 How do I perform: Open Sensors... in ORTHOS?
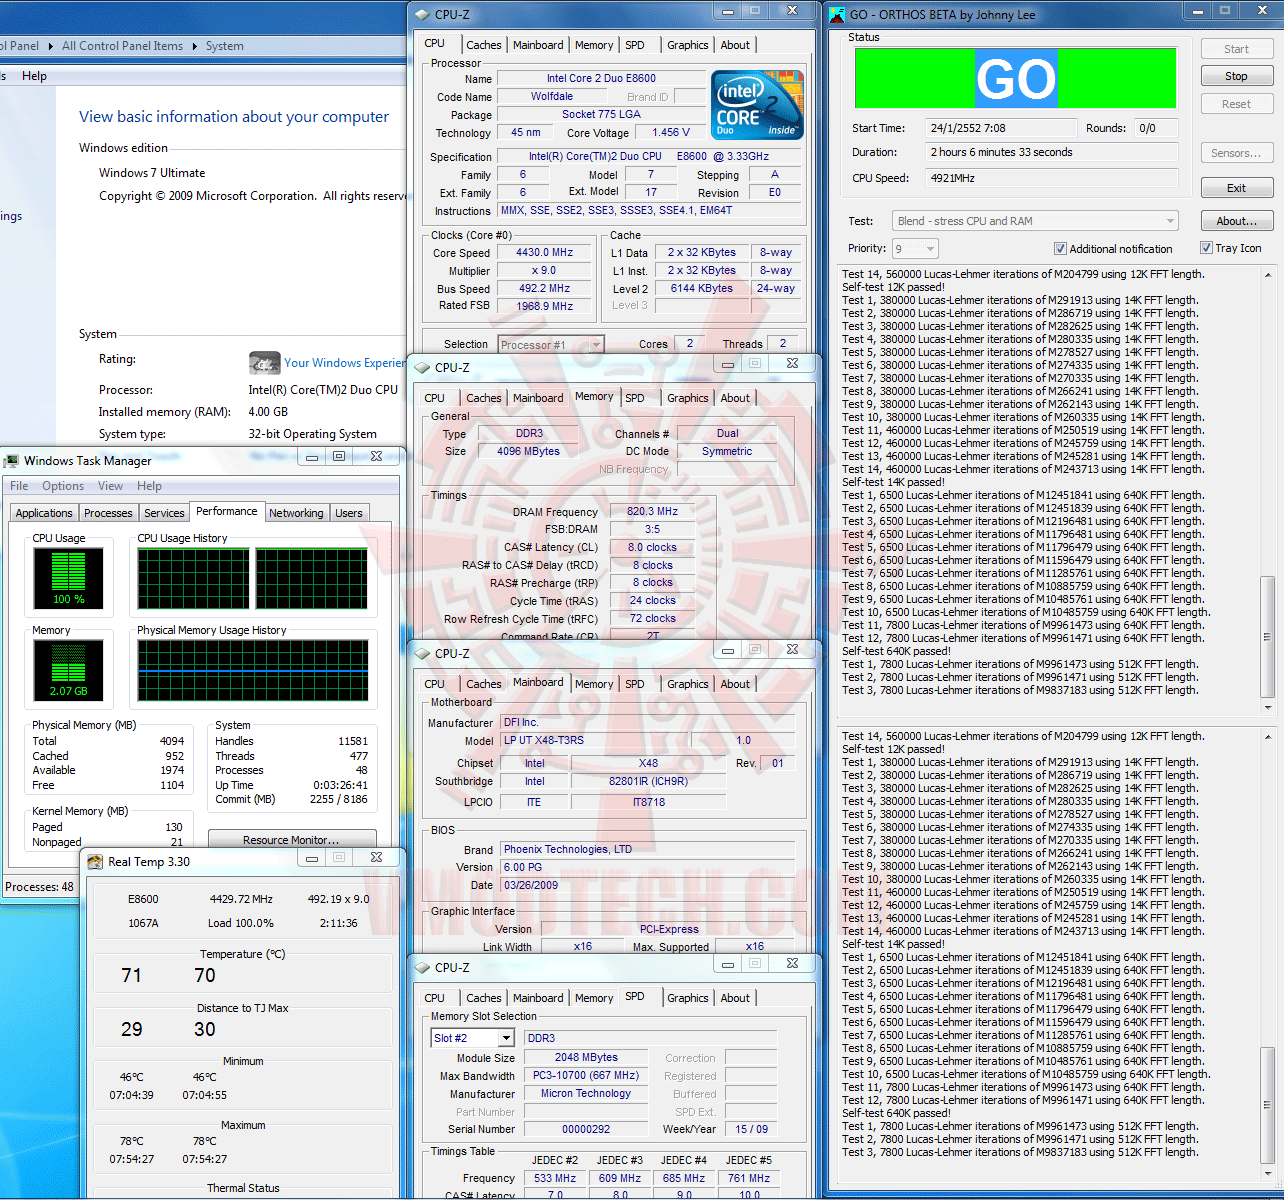(1236, 153)
